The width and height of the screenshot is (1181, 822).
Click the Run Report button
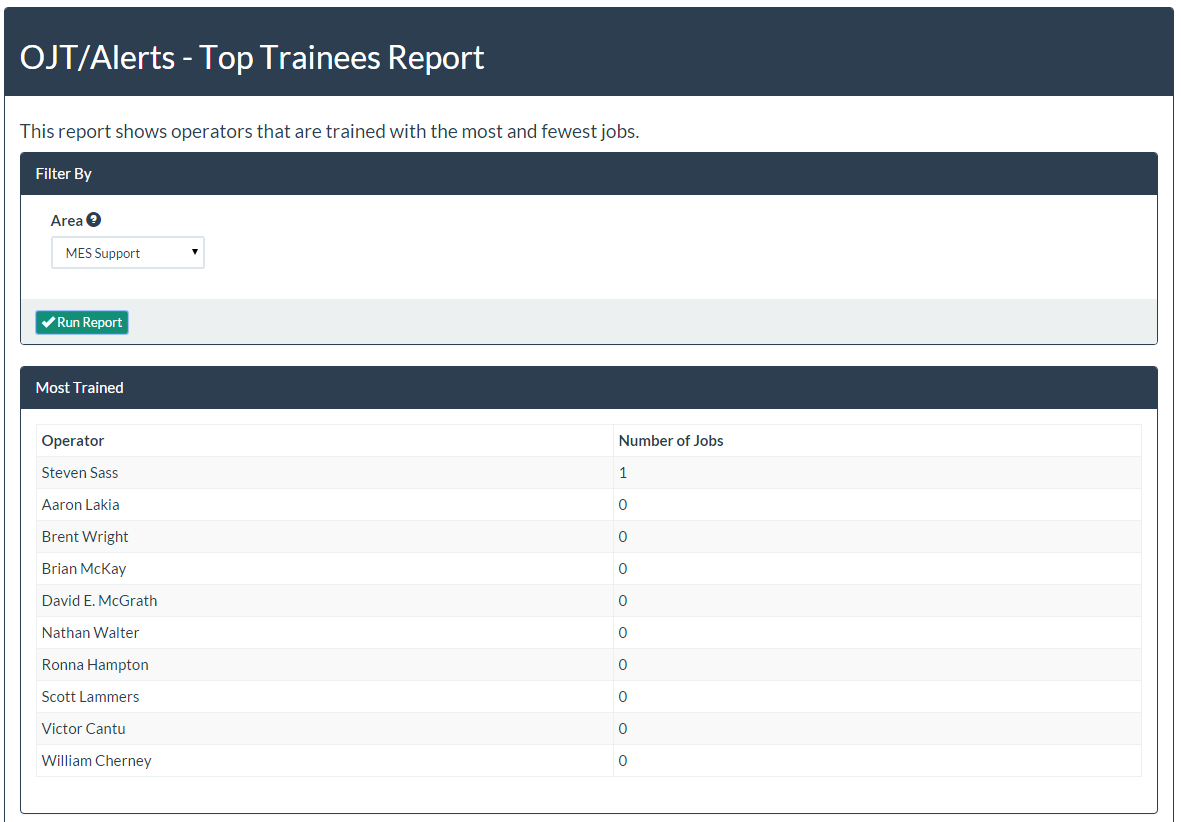click(x=82, y=322)
